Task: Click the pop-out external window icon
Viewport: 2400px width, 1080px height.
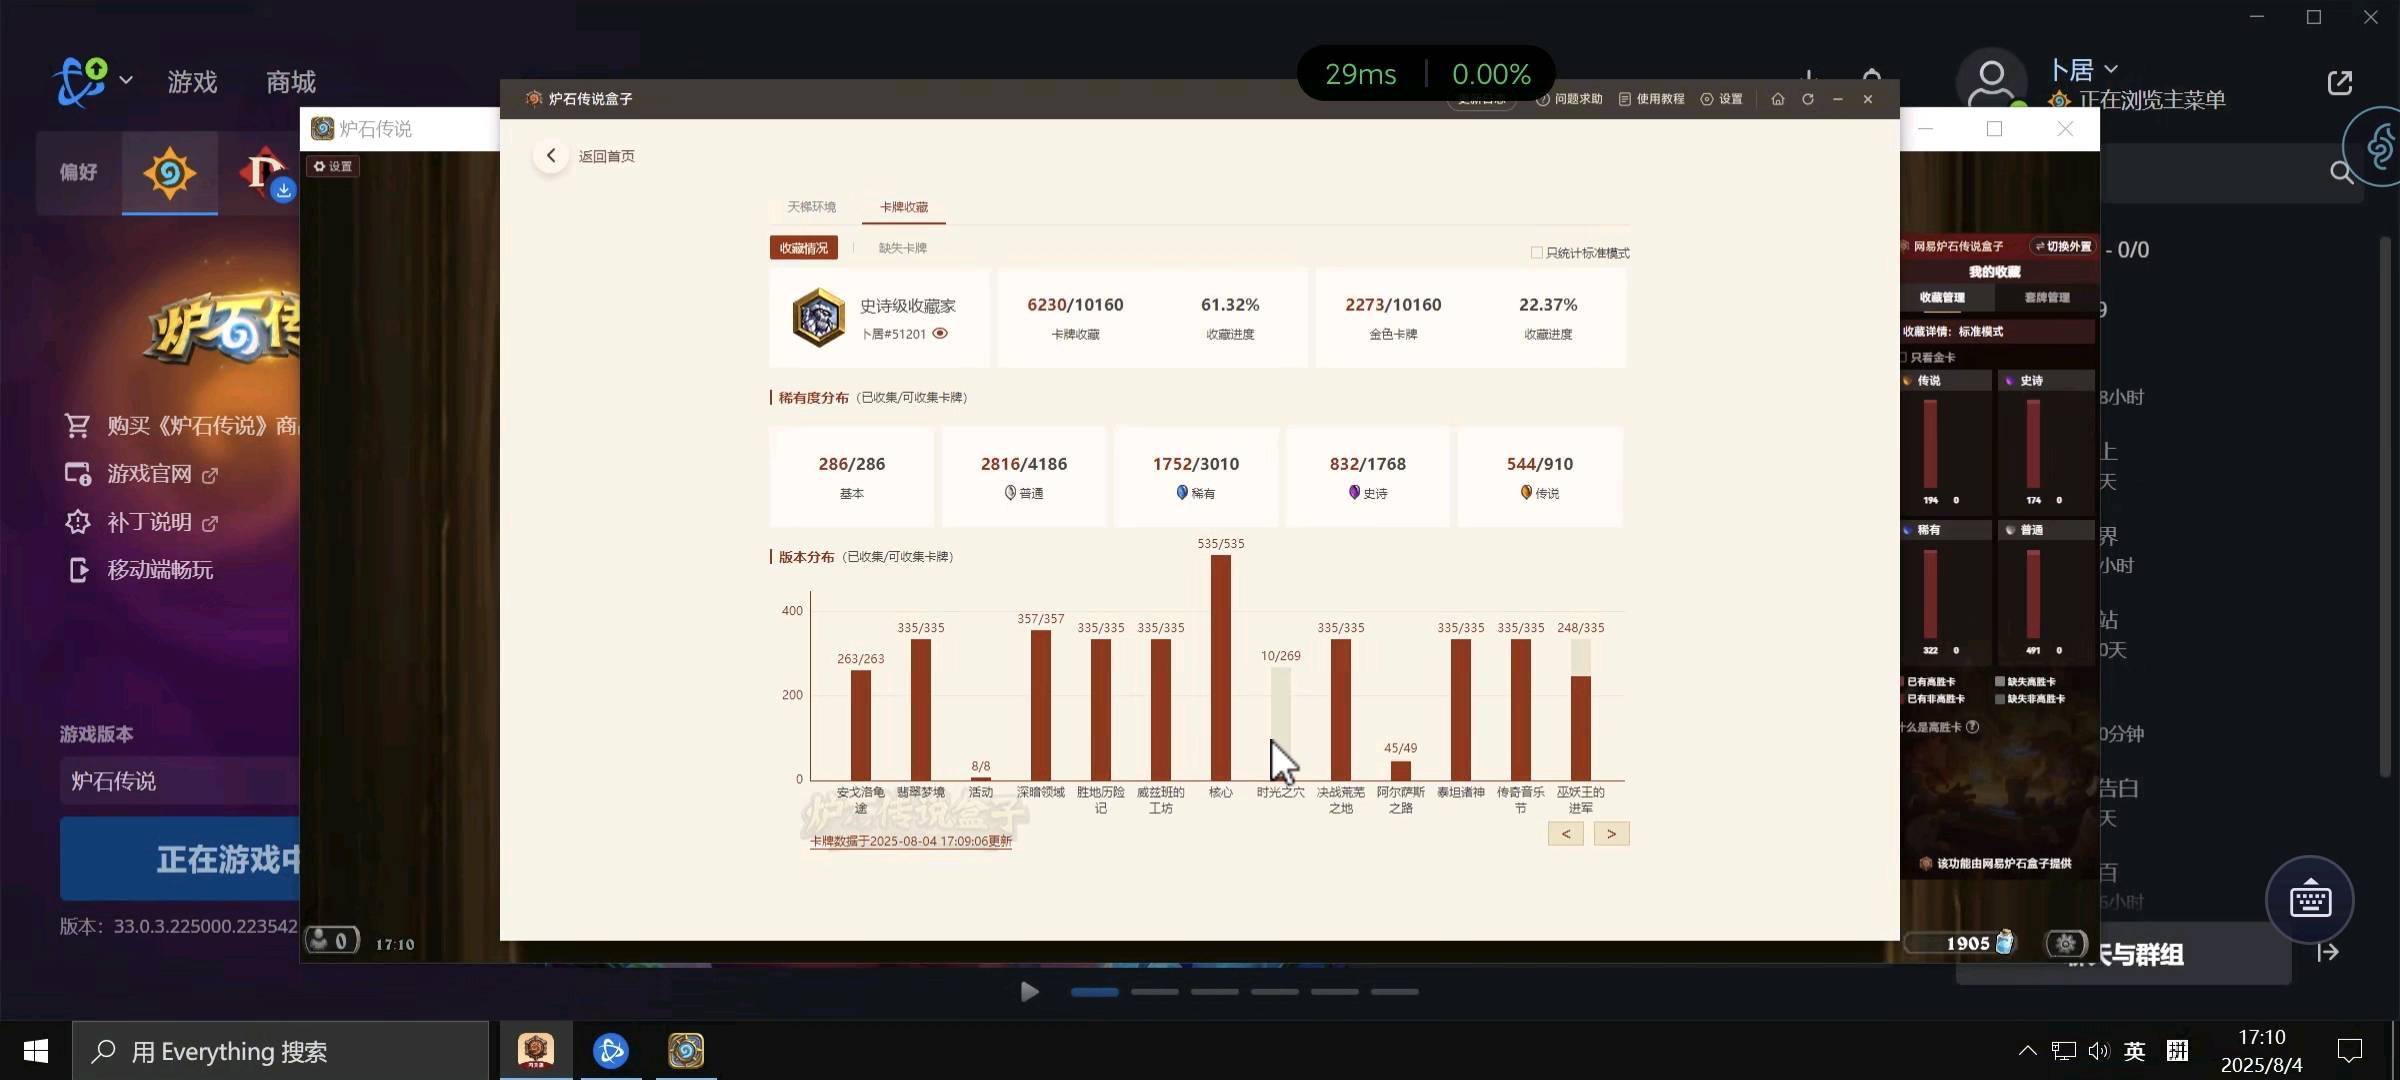Action: click(x=2340, y=83)
